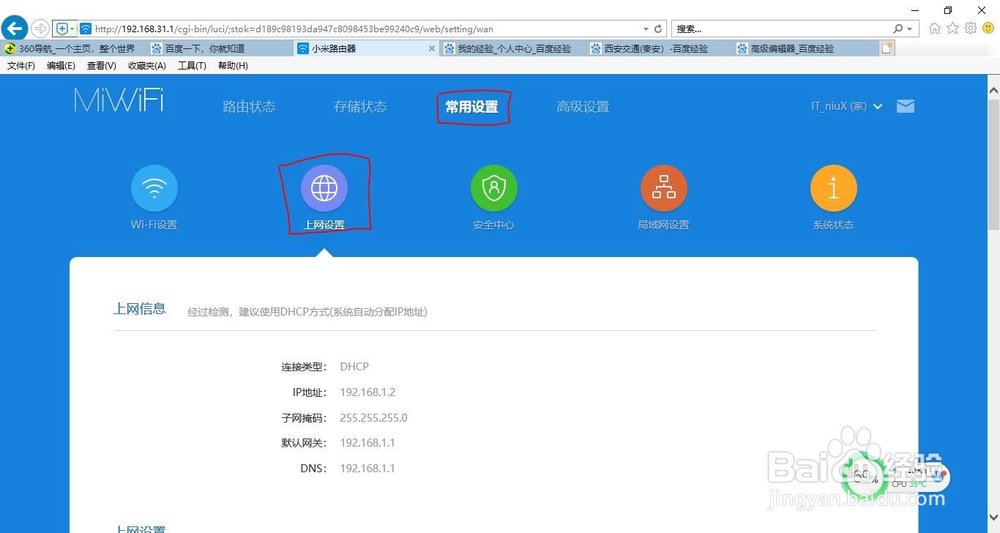This screenshot has width=1000, height=533.
Task: Switch to the 高级编辑器_百度经验 browser tab
Action: click(805, 48)
